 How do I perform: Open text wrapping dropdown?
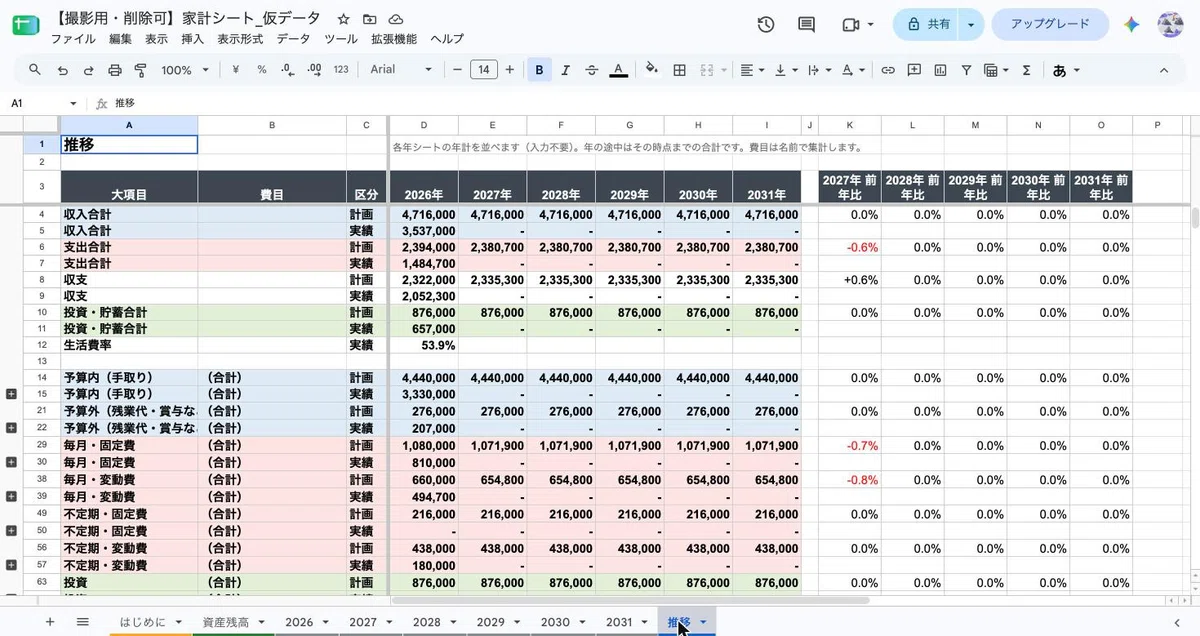pos(819,70)
